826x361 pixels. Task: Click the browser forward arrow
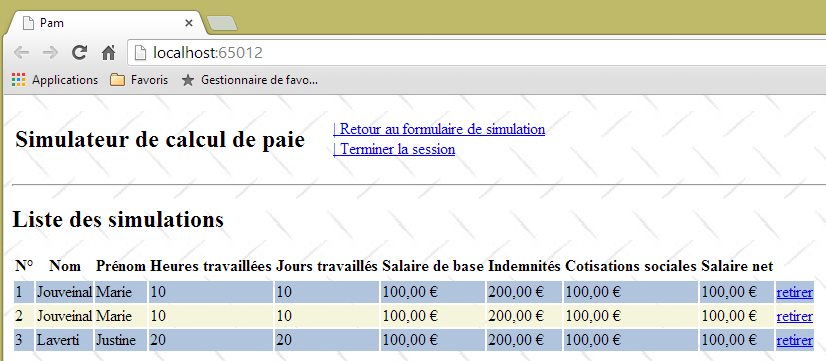50,52
